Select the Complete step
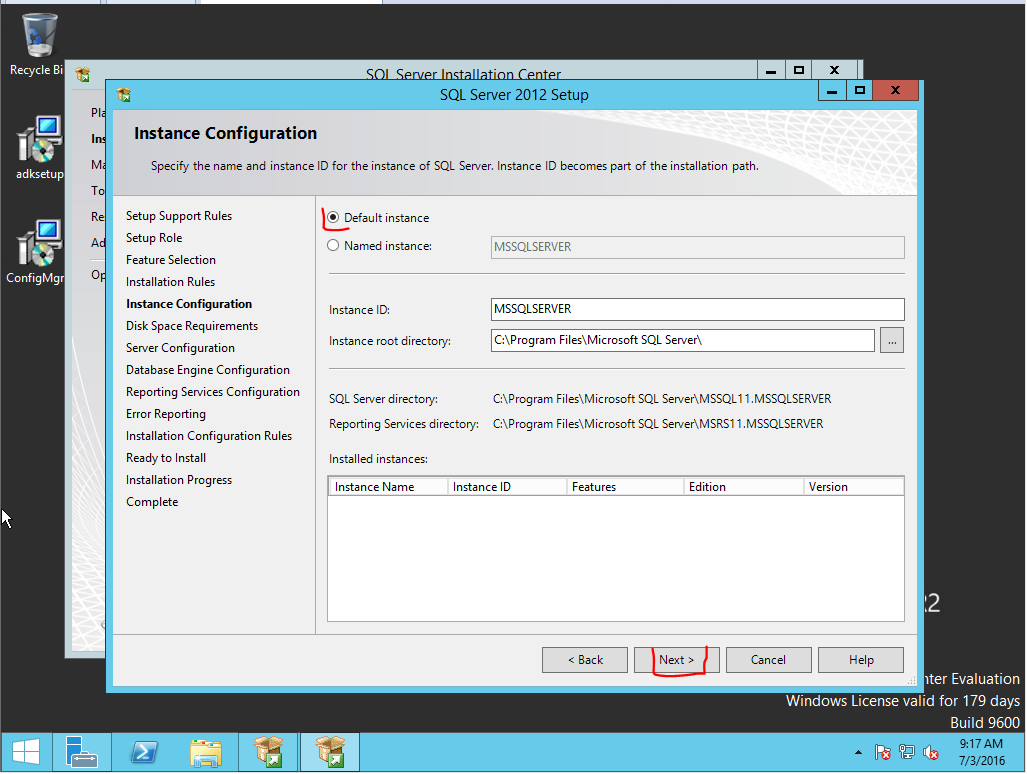 (152, 502)
